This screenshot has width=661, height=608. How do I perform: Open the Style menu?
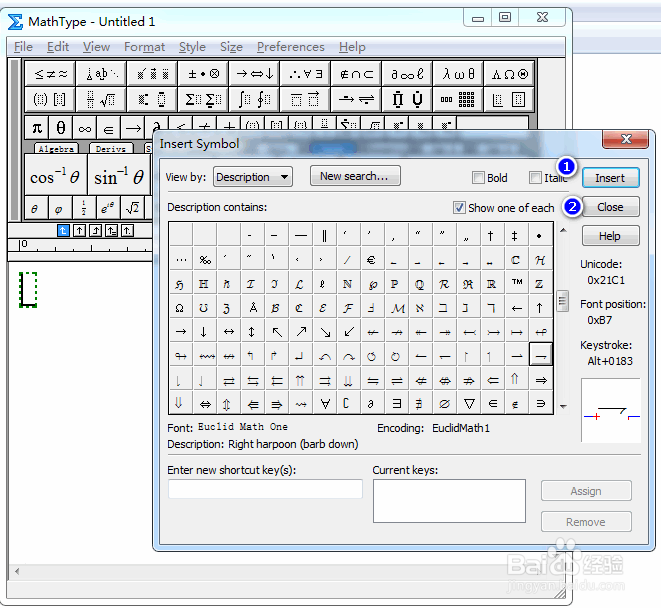[192, 47]
